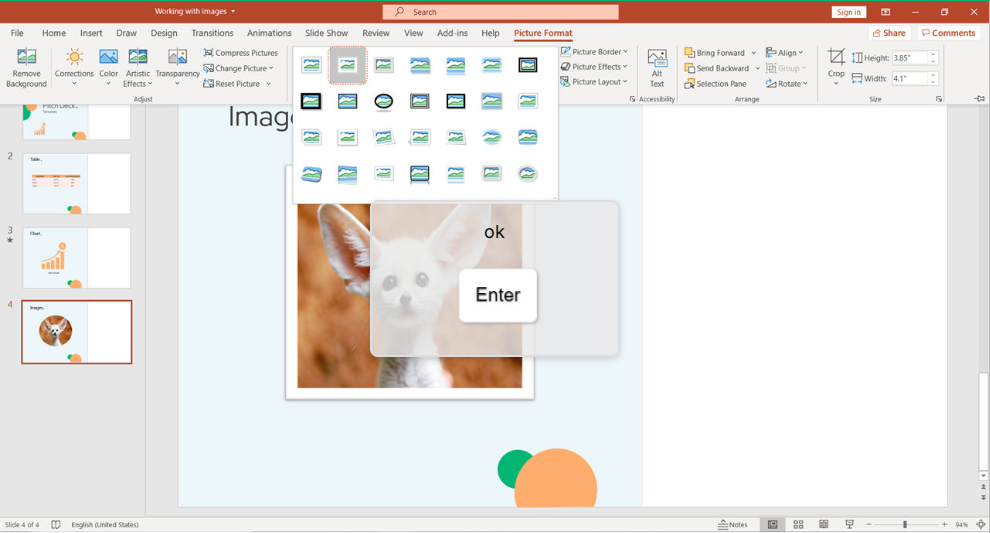Select the first style in bottom row
The image size is (990, 533).
click(311, 173)
